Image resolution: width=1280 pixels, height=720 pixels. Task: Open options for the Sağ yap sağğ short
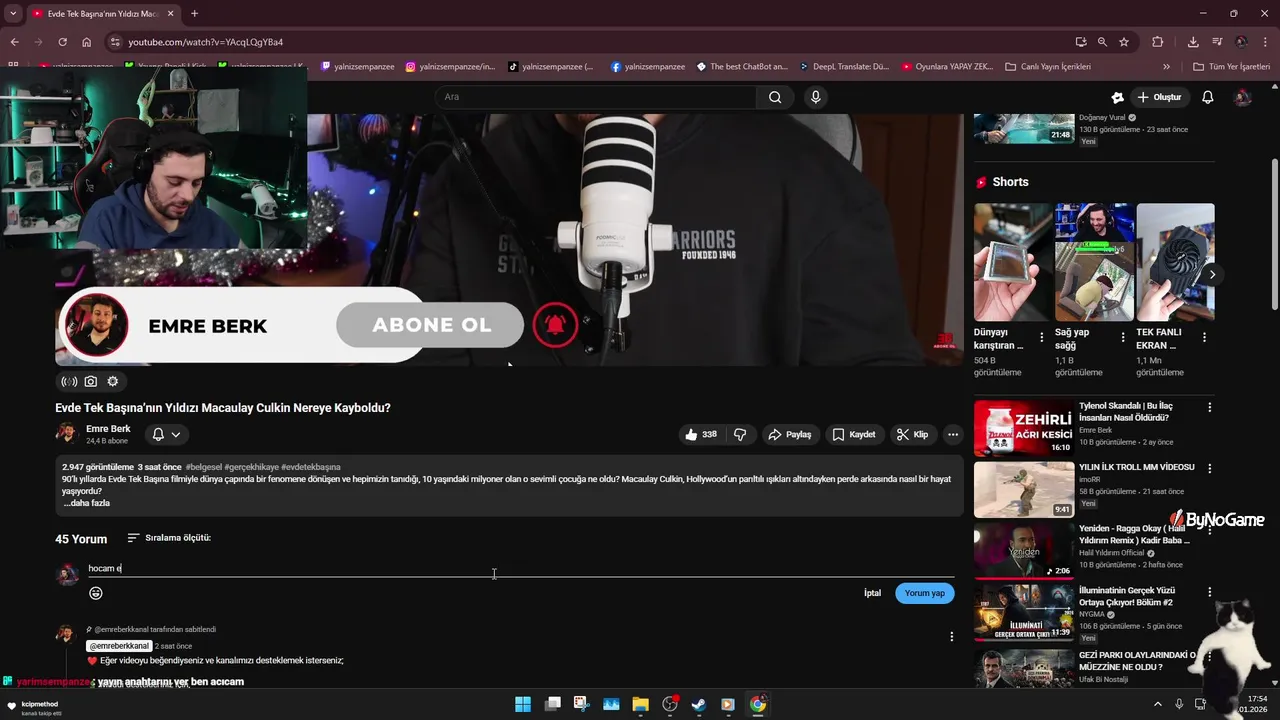(x=1122, y=338)
